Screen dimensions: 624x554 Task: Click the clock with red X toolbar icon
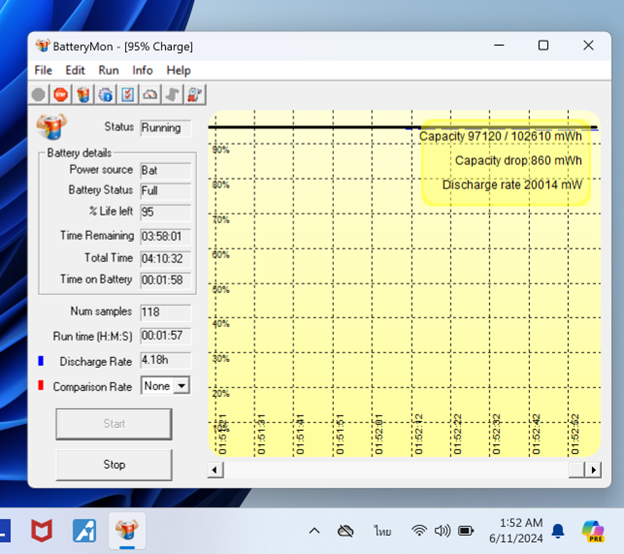195,95
